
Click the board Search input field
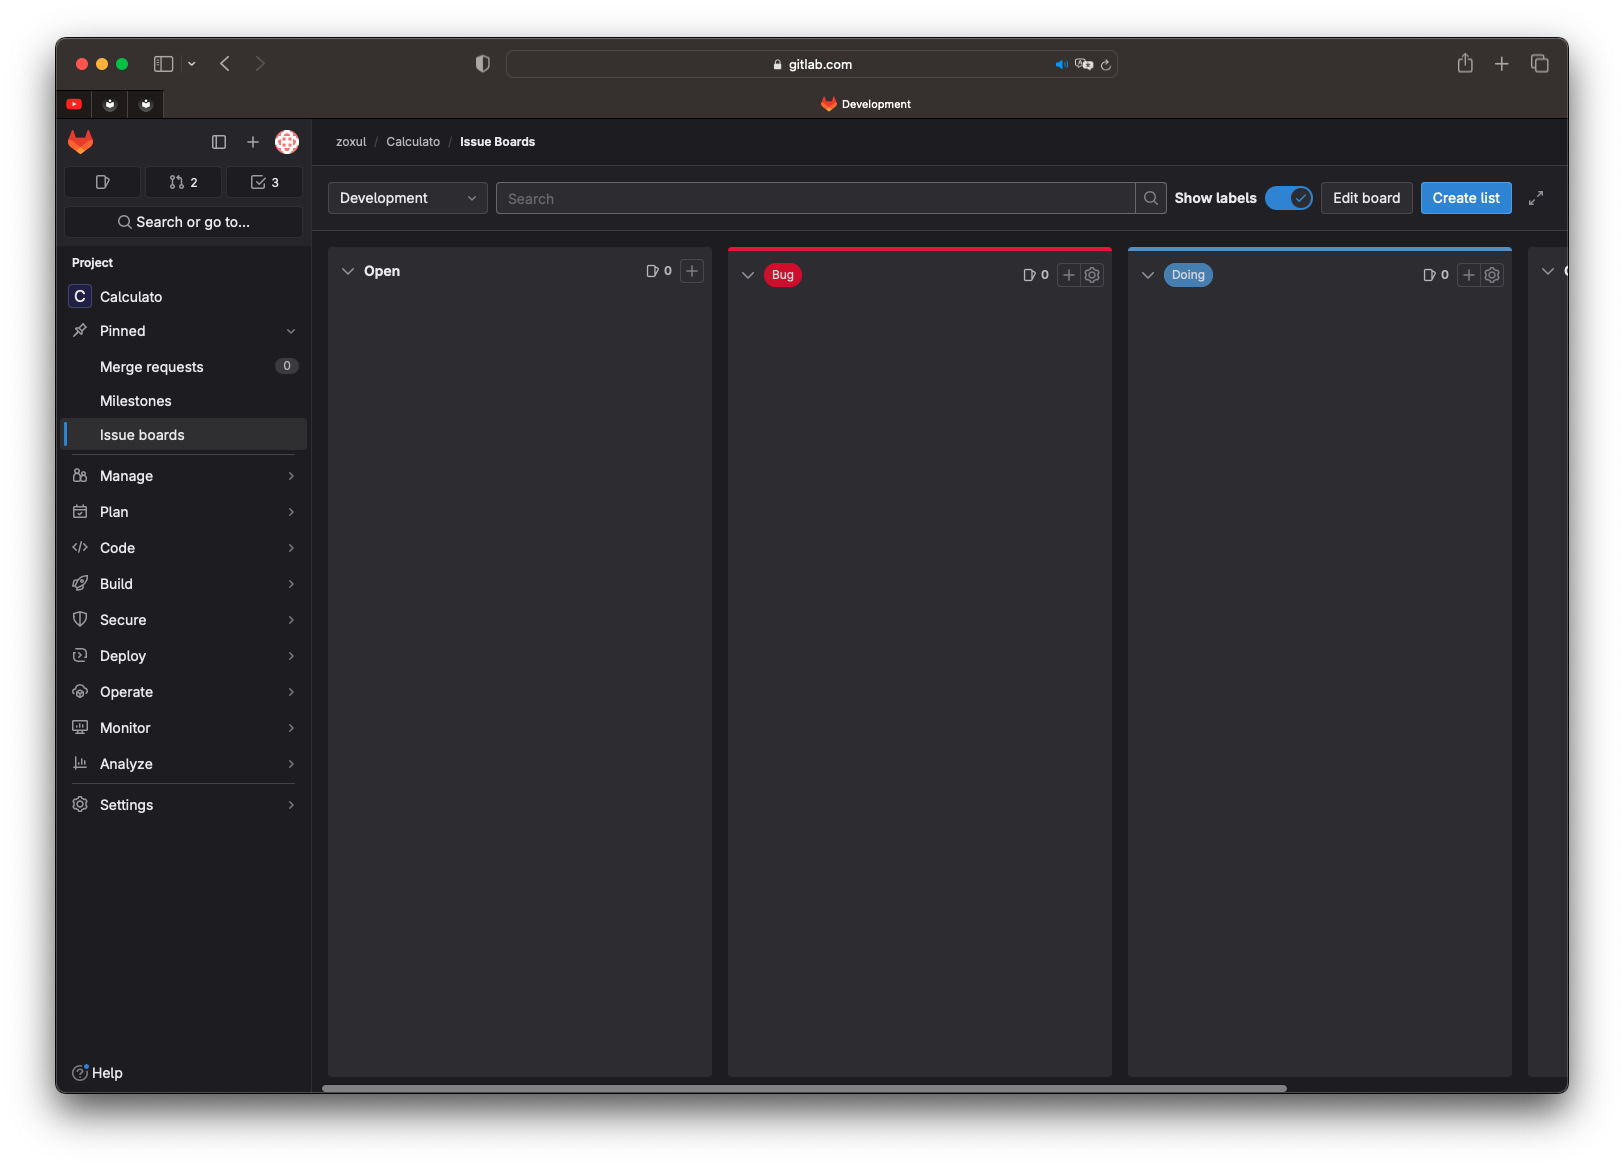(815, 198)
